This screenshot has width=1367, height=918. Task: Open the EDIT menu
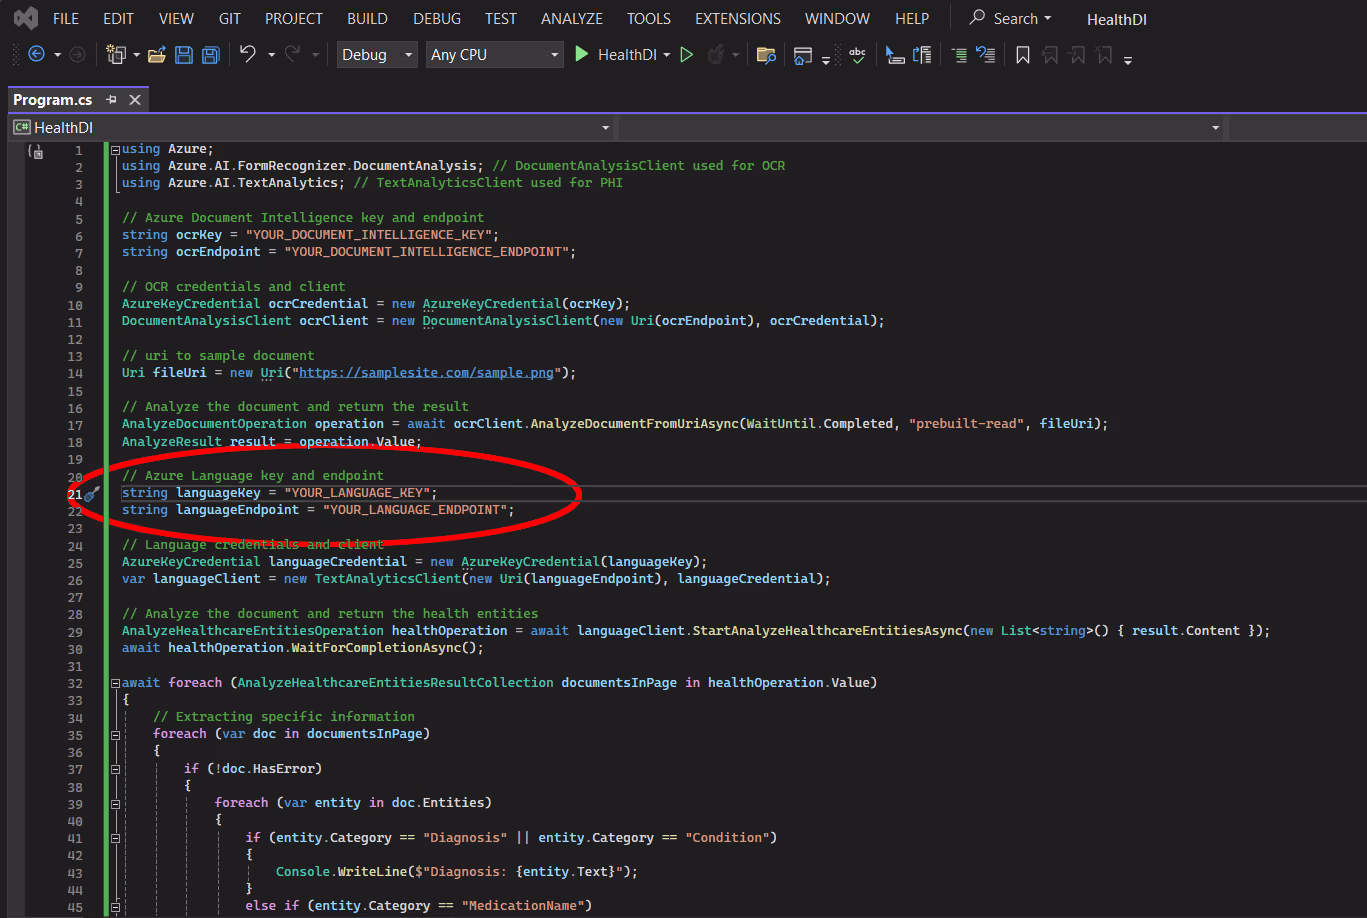point(118,18)
